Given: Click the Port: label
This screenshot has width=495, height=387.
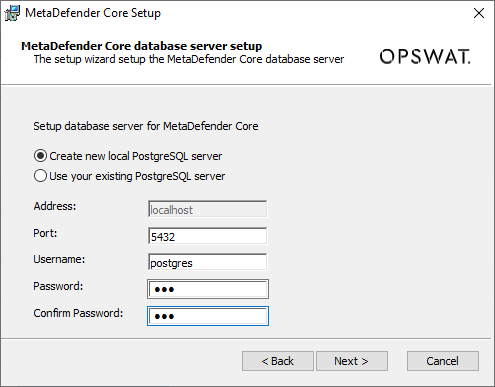Looking at the screenshot, I should click(45, 233).
